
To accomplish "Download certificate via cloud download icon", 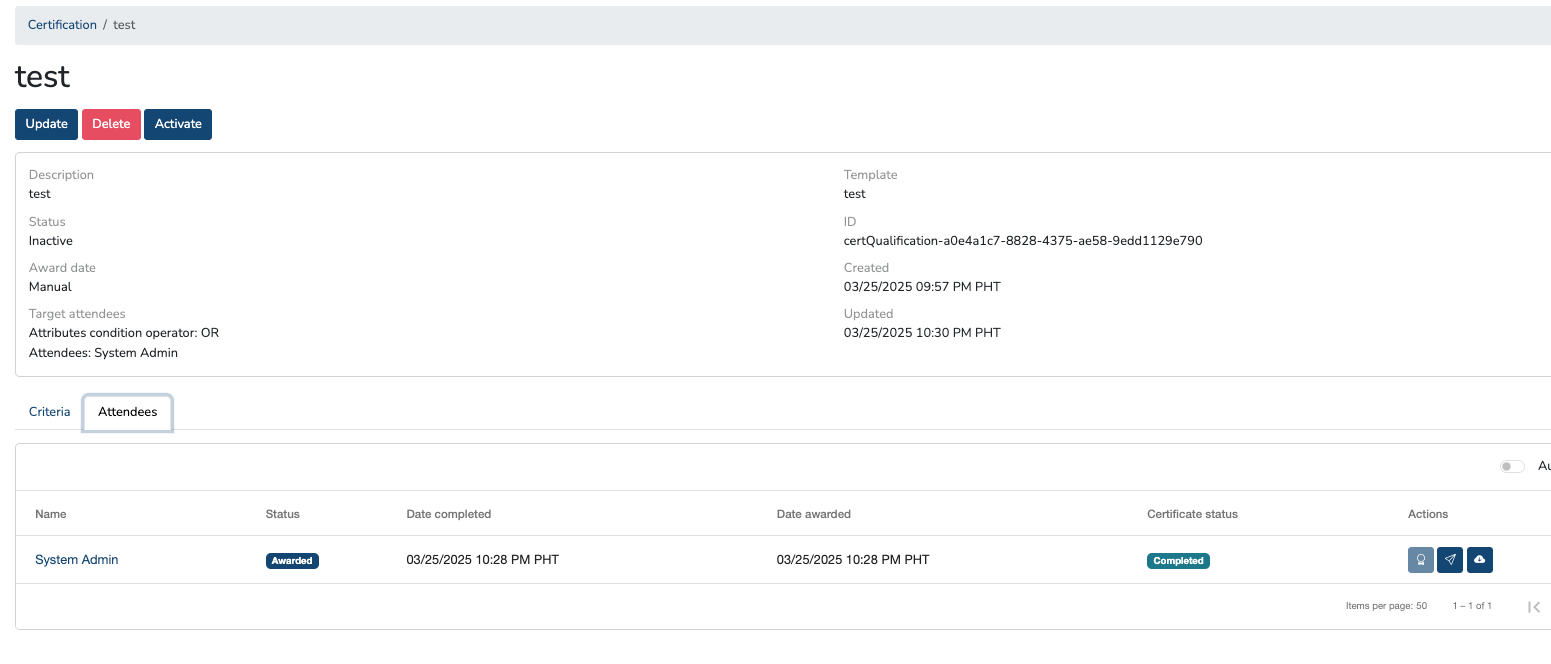I will tap(1480, 560).
